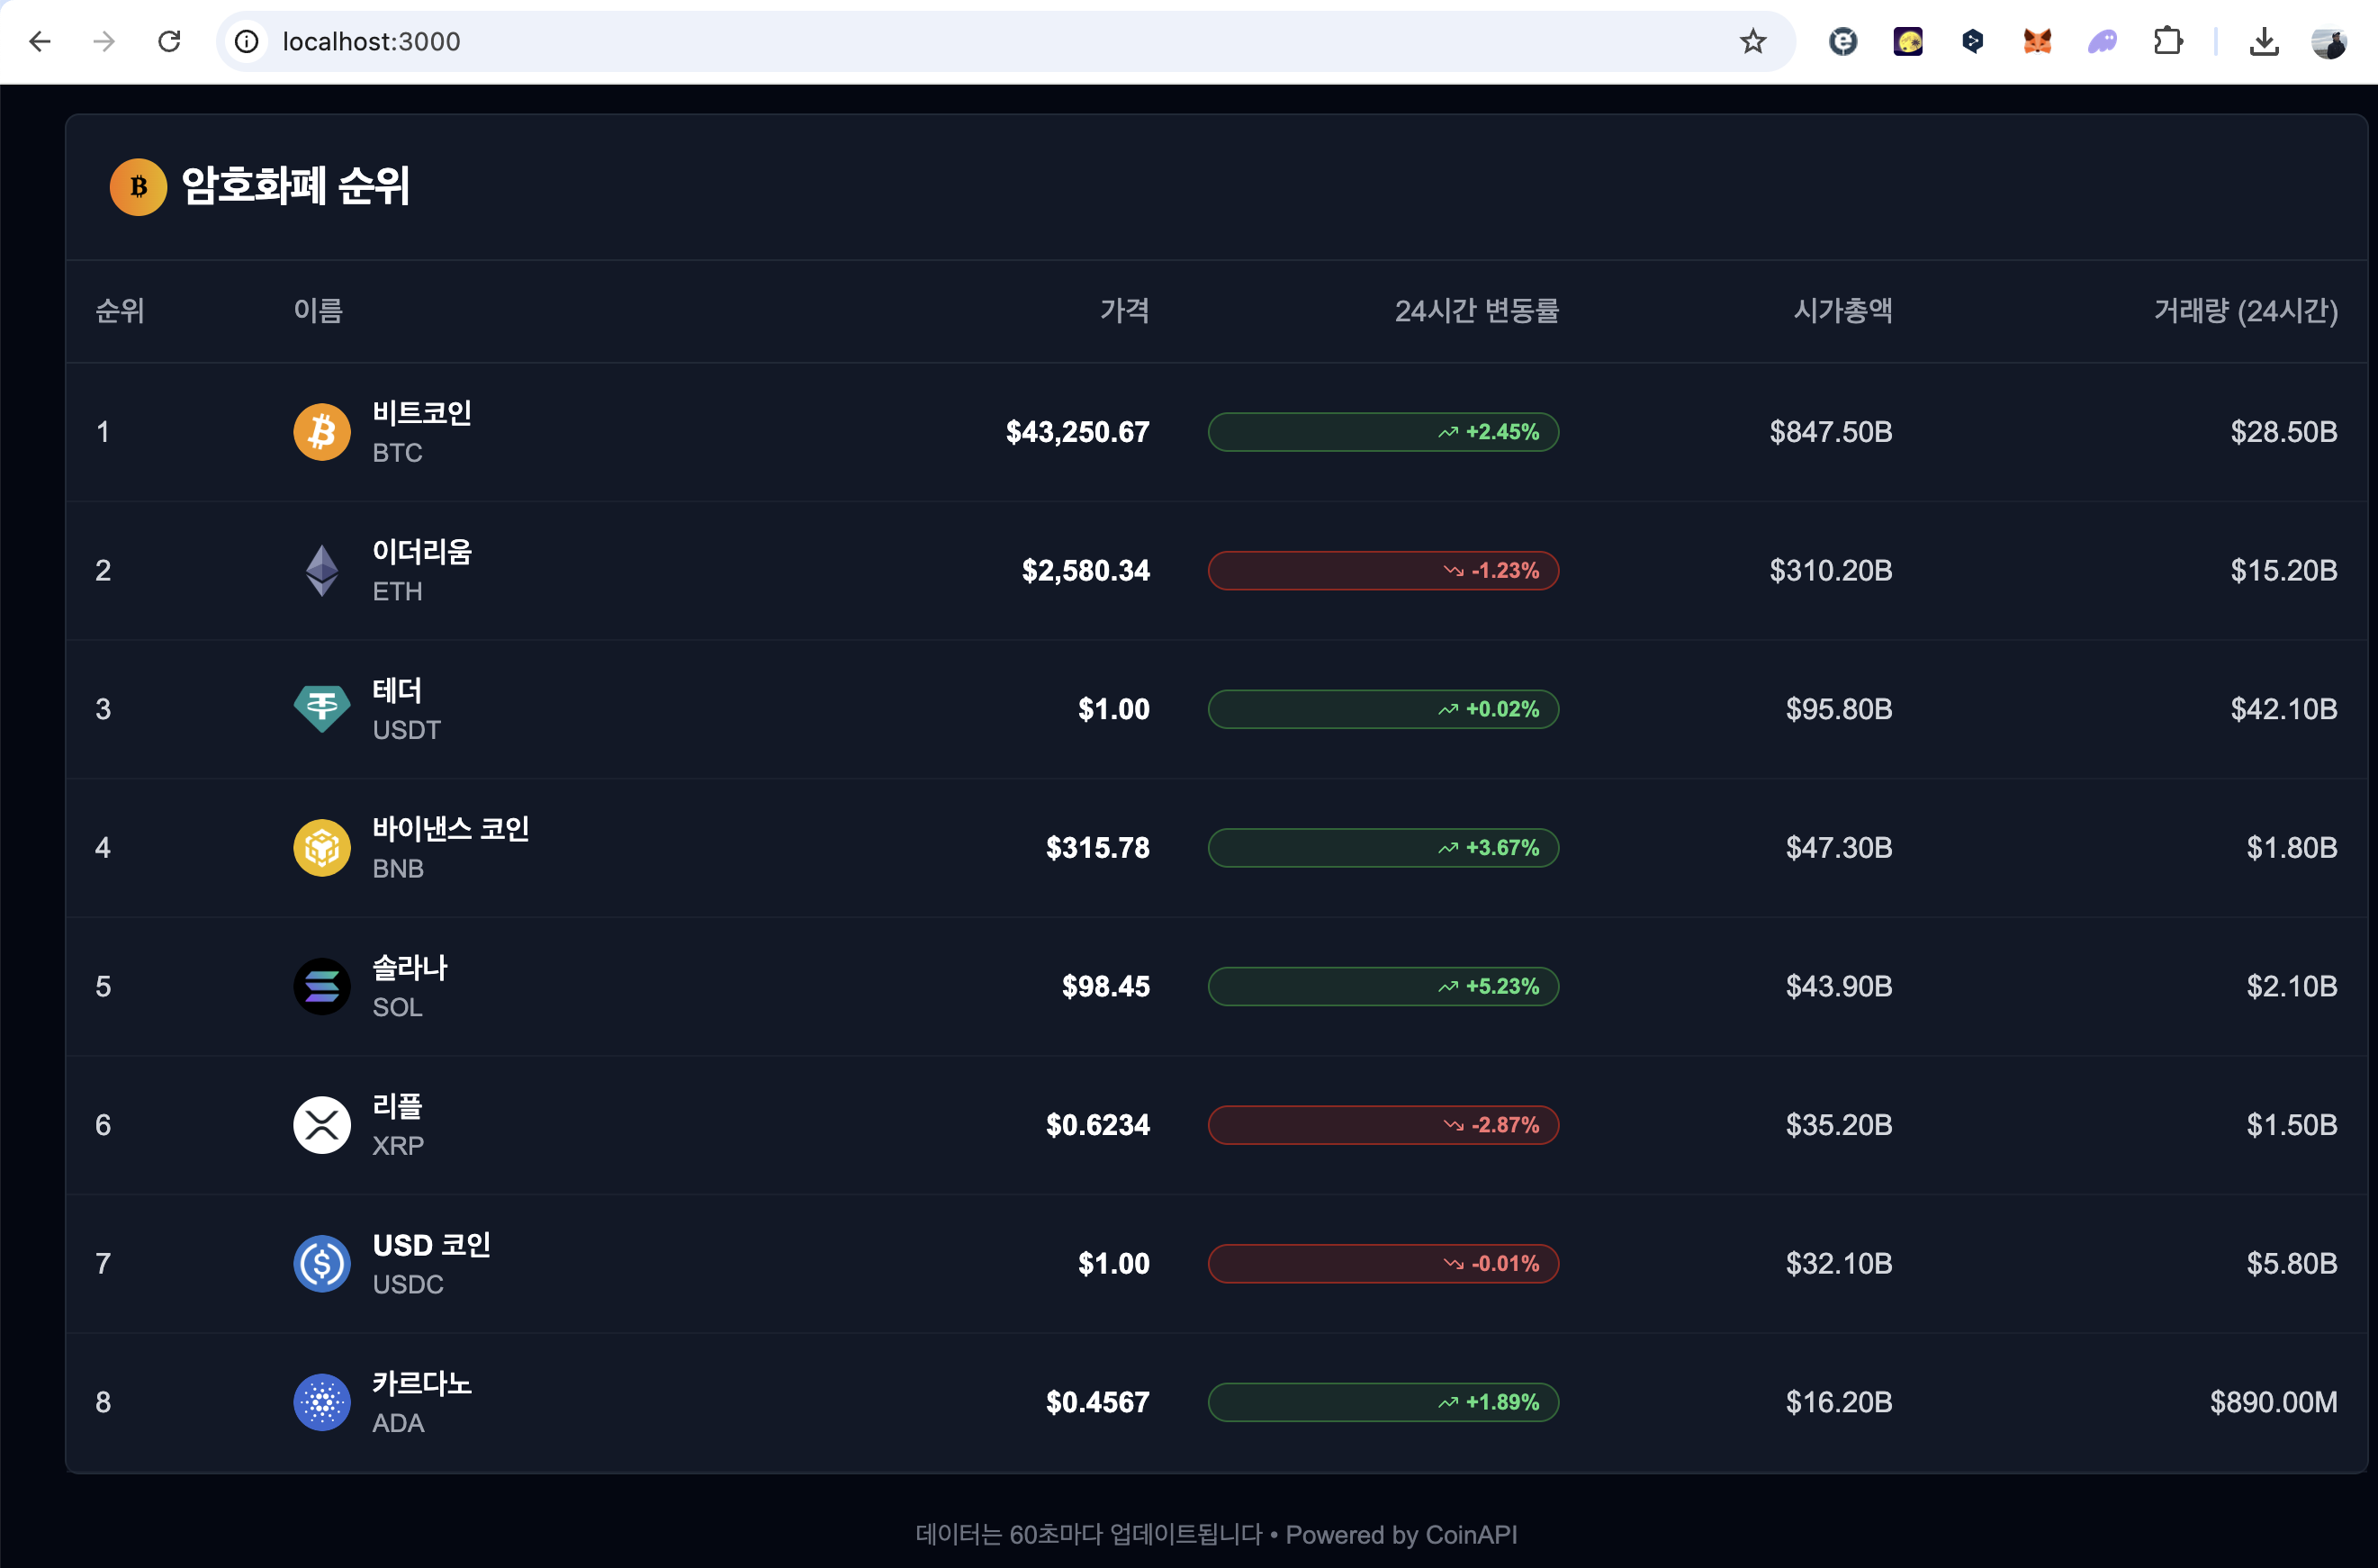
Task: Click the Ethereum diamond logo icon
Action: 321,570
